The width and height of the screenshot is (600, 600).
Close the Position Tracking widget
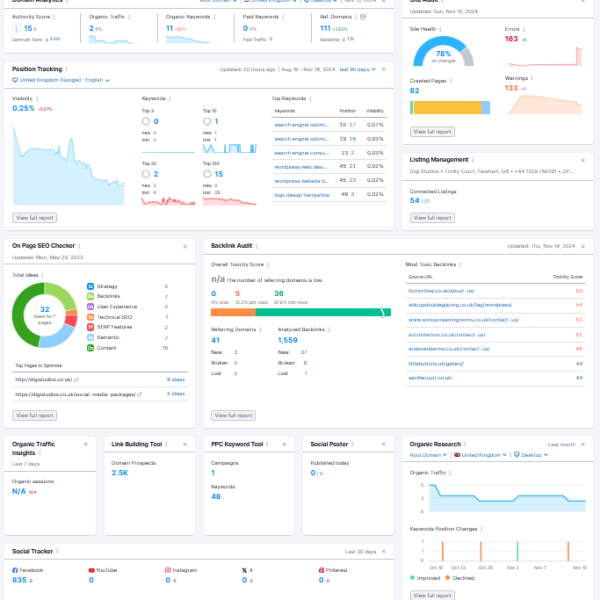[383, 69]
